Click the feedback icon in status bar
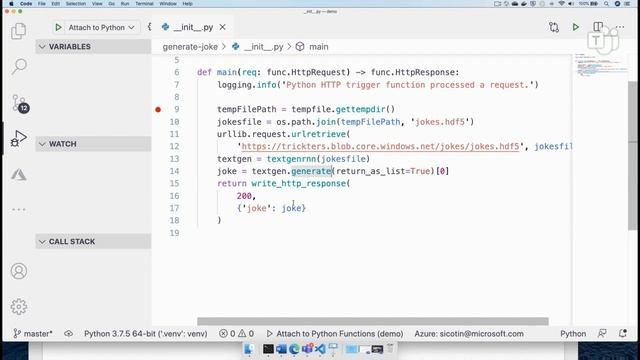The image size is (640, 360). click(602, 333)
